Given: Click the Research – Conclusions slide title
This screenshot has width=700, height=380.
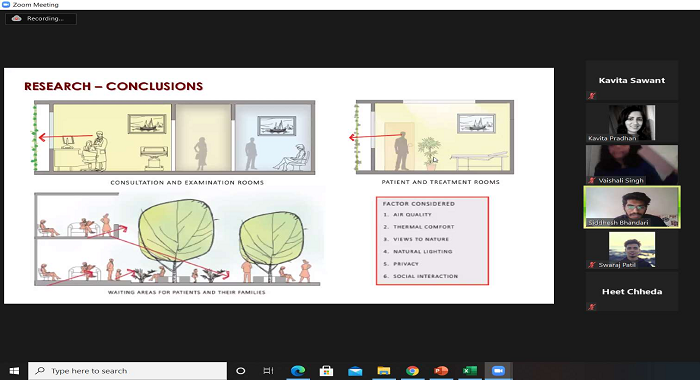Looking at the screenshot, I should 113,86.
